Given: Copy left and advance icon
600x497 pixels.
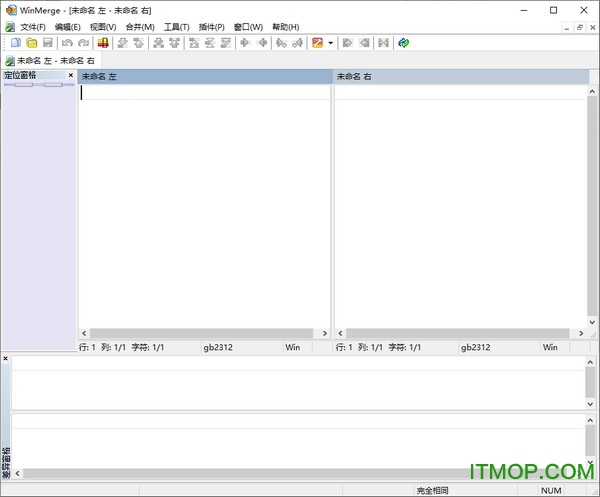Looking at the screenshot, I should pyautogui.click(x=297, y=43).
